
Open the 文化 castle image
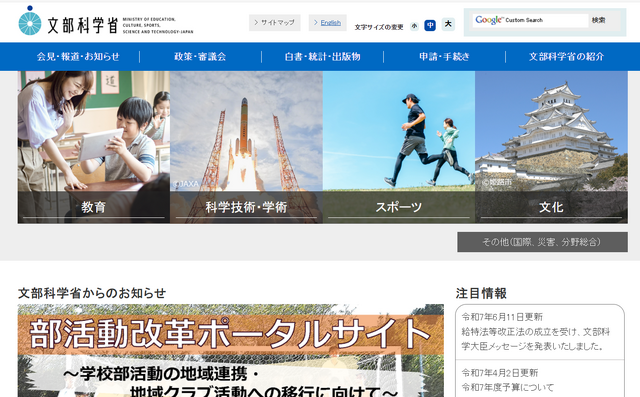coord(551,147)
